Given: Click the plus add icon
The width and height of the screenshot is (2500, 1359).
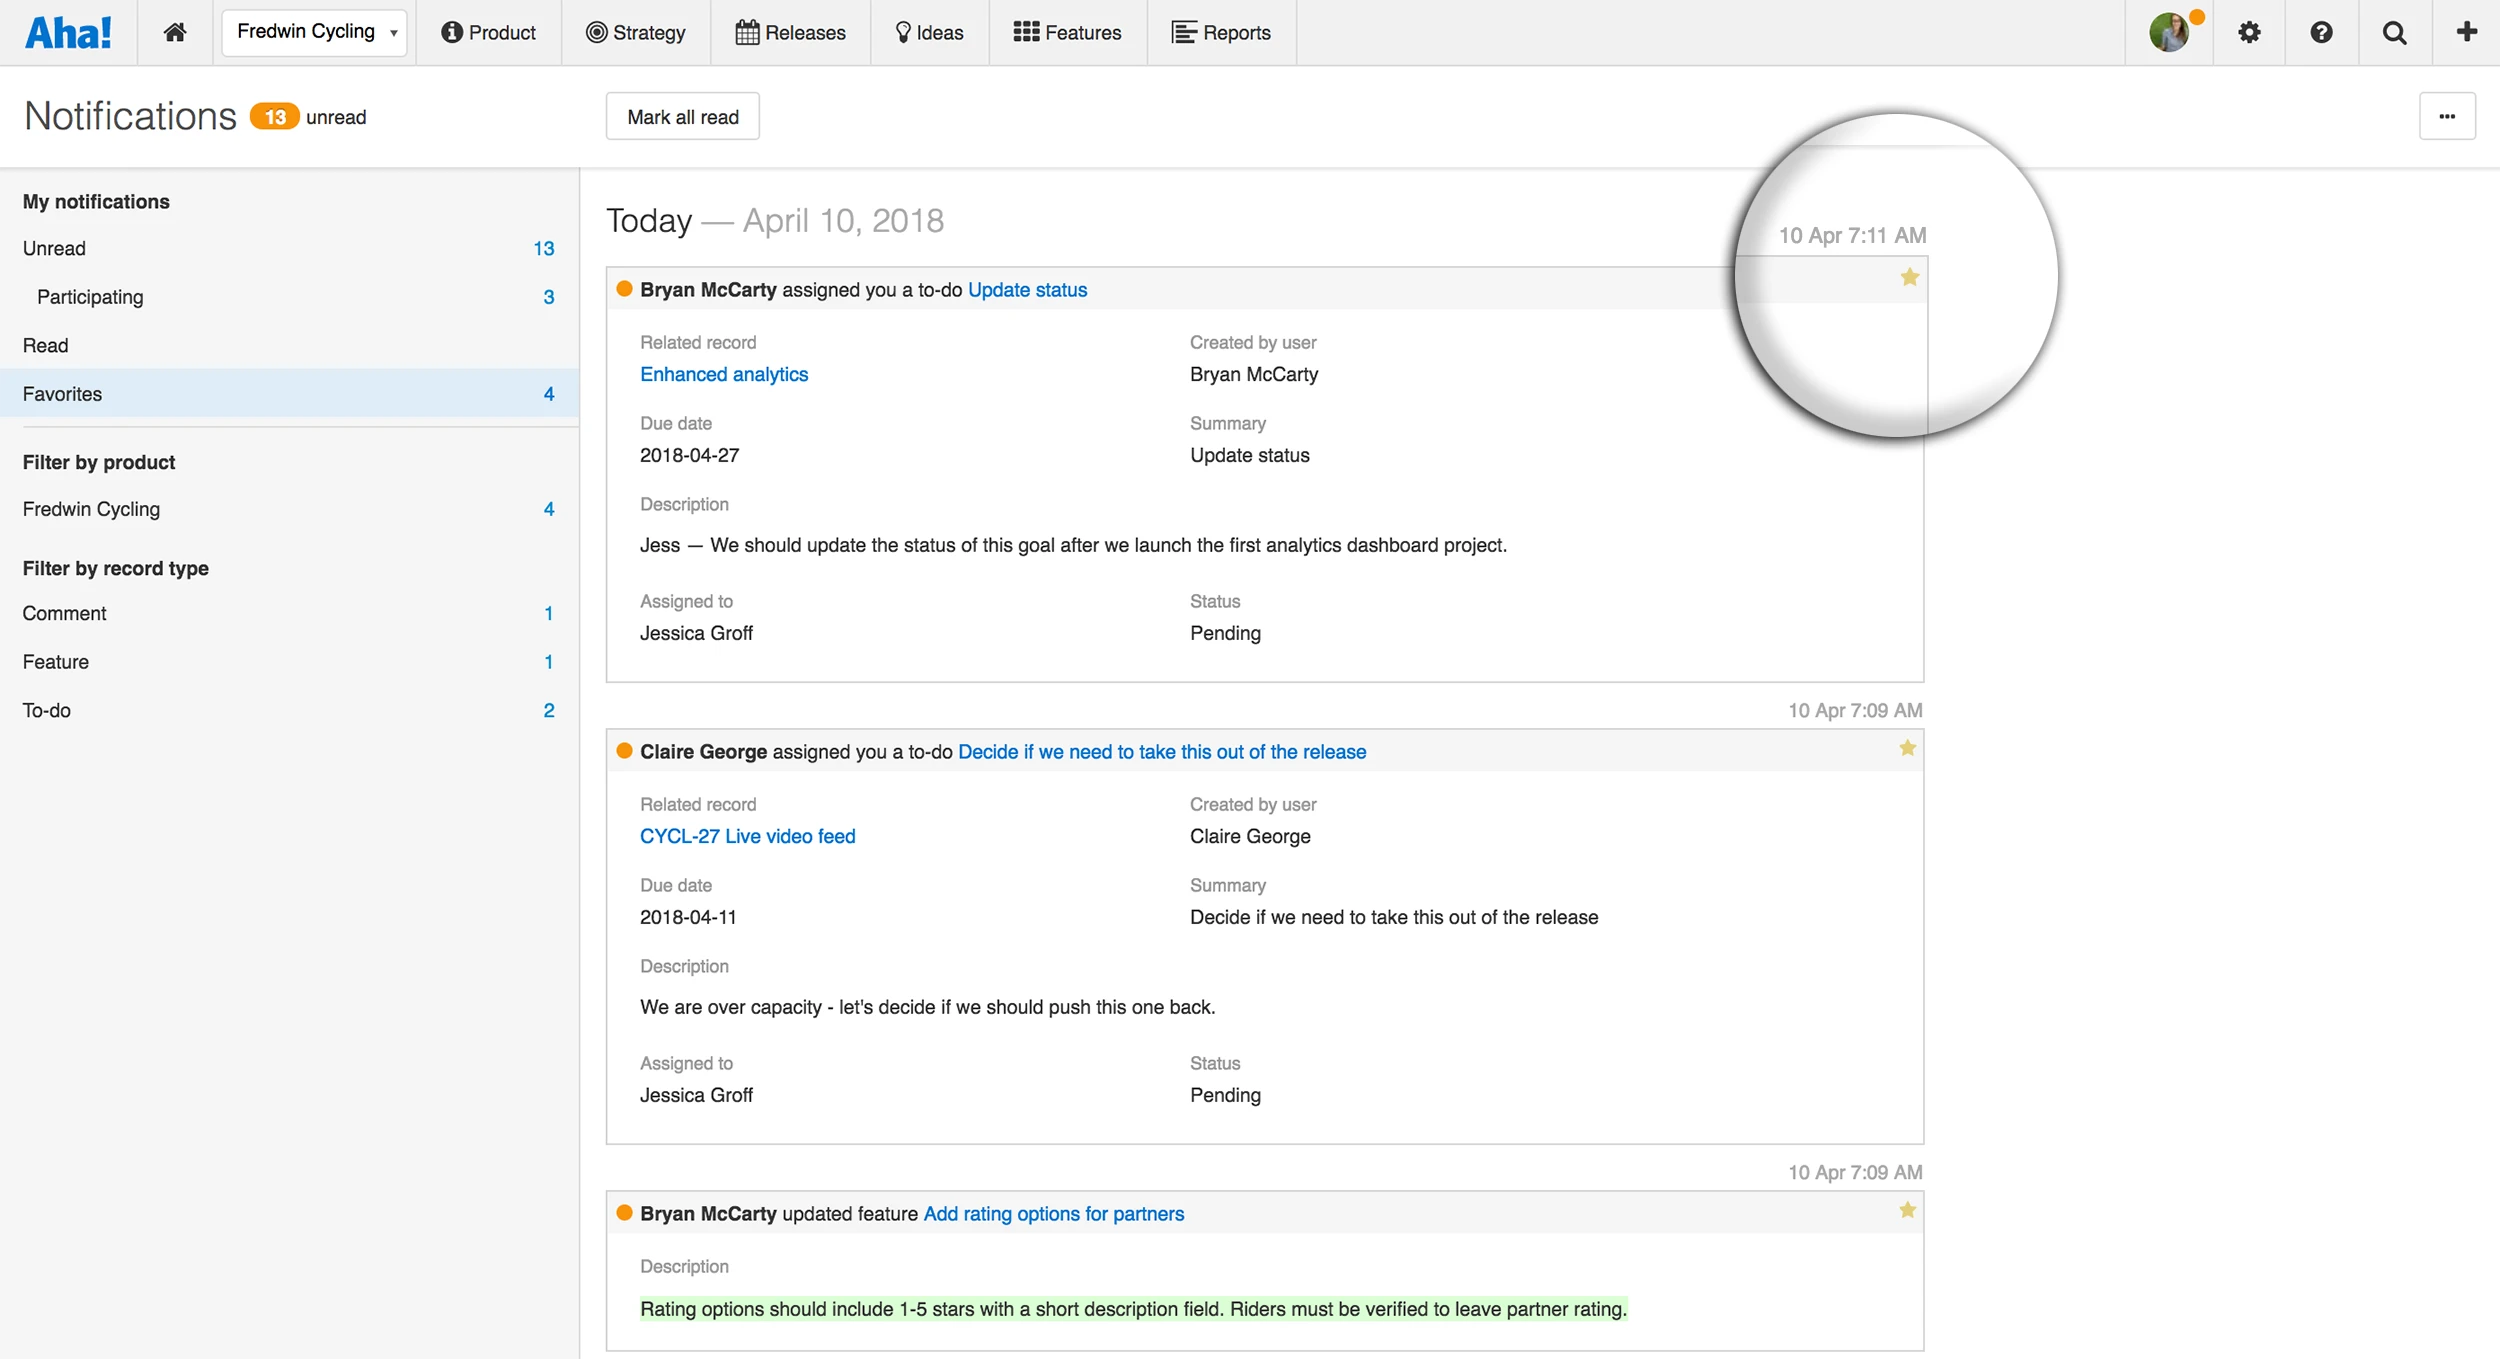Looking at the screenshot, I should tap(2466, 32).
